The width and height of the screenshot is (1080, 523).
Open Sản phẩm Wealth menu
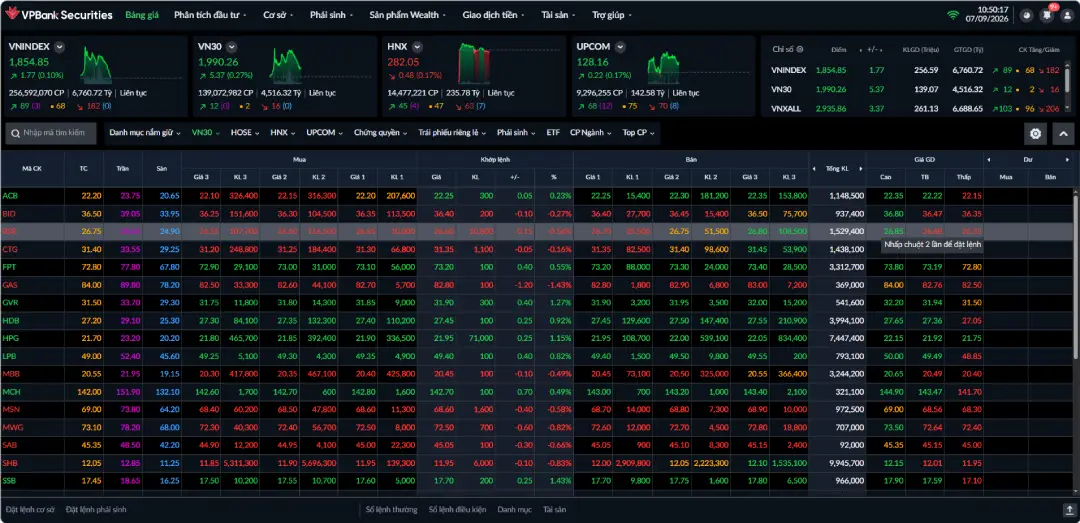[407, 15]
